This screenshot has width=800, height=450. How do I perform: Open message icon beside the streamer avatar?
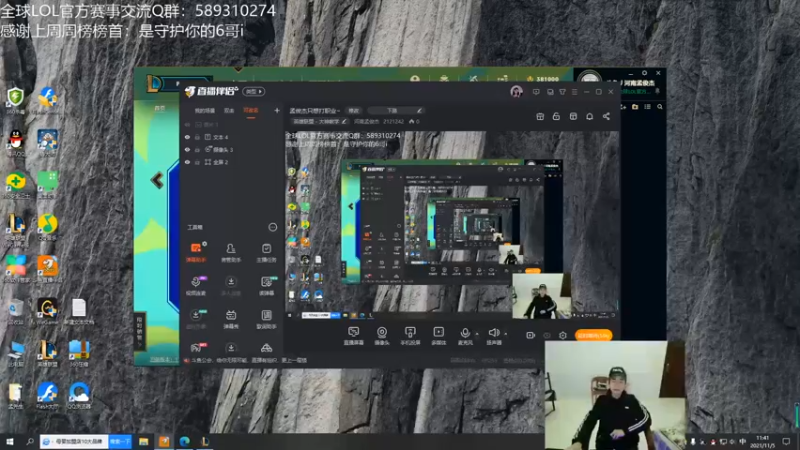click(x=536, y=92)
